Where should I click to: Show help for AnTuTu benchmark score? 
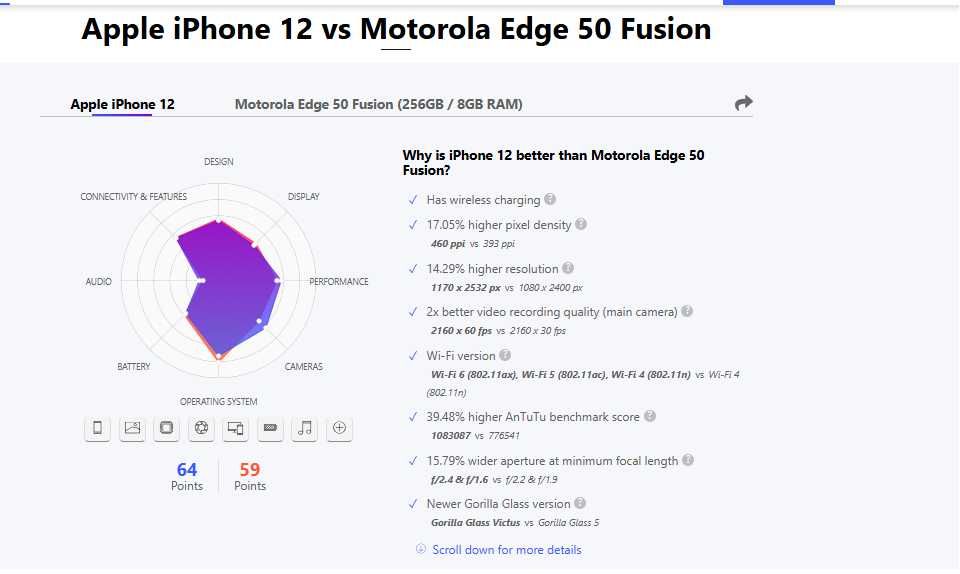(x=650, y=416)
